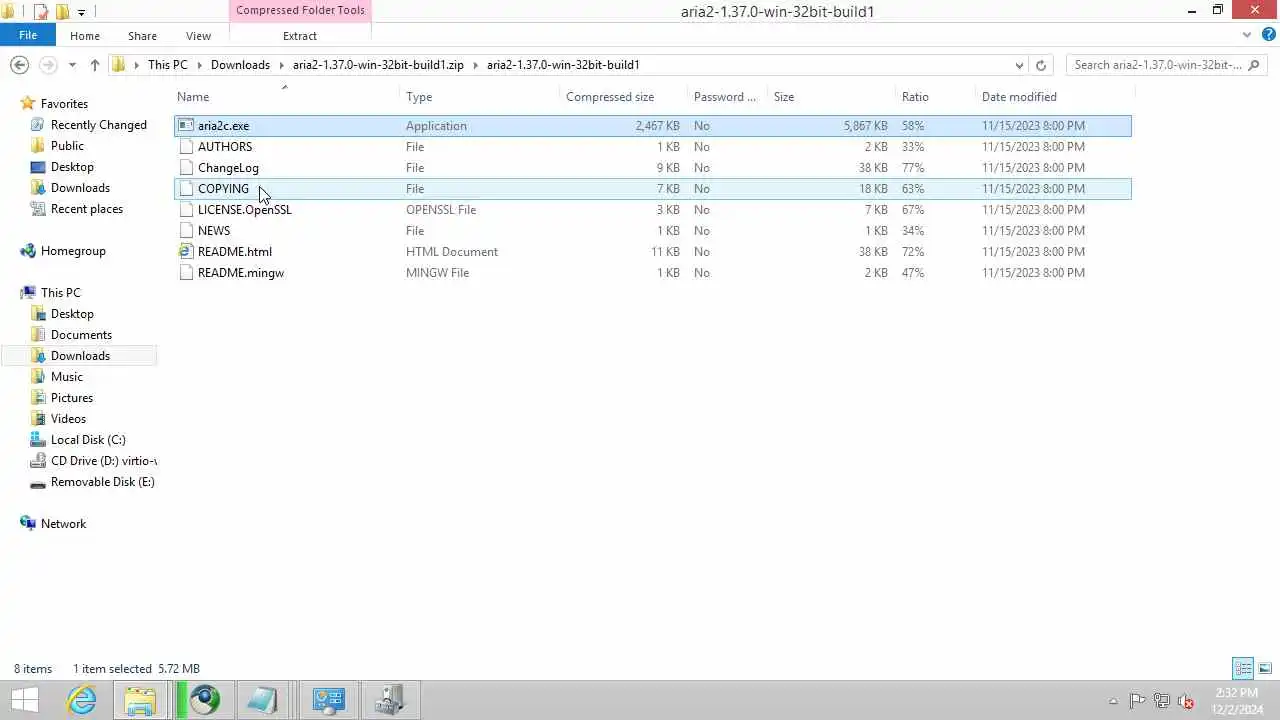Click the Removable Disk (E:) icon
The image size is (1280, 720).
38,482
